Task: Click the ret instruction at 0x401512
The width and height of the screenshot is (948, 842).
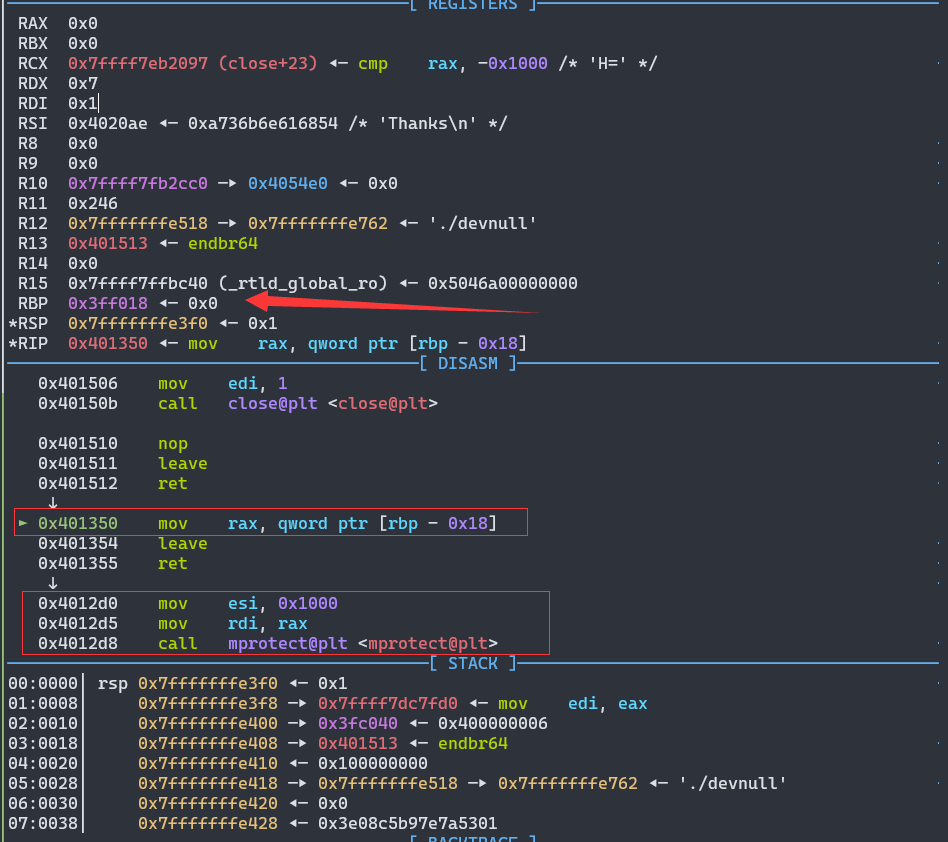Action: (x=173, y=484)
